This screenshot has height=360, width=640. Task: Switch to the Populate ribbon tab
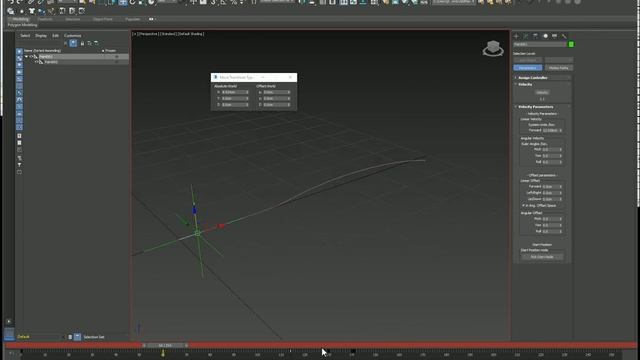(x=132, y=19)
